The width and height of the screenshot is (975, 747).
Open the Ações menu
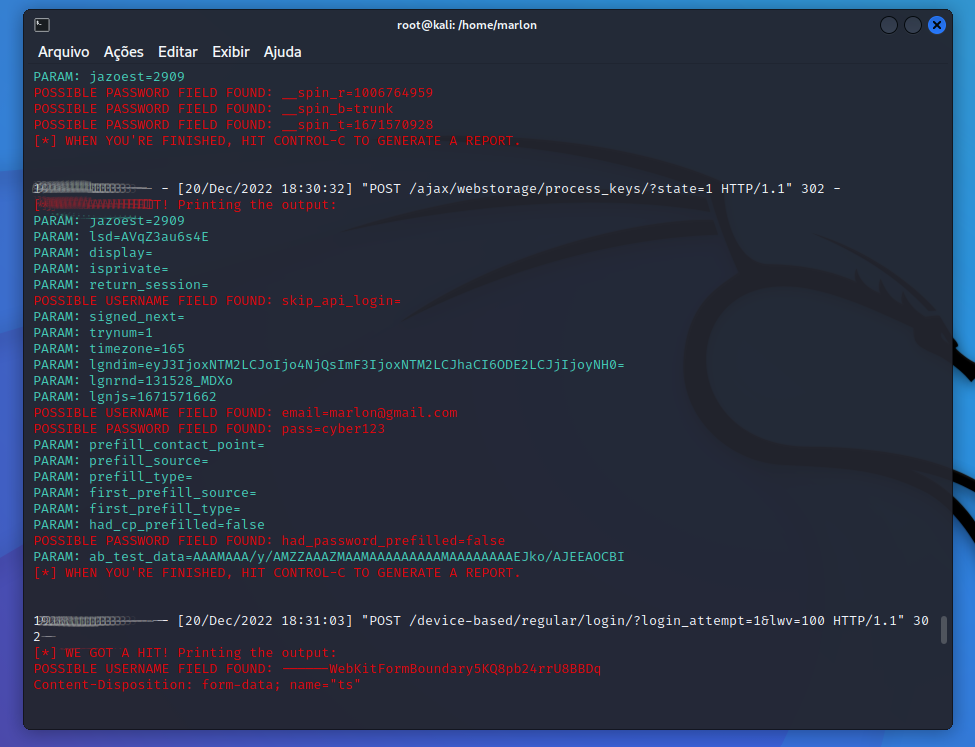click(x=123, y=52)
